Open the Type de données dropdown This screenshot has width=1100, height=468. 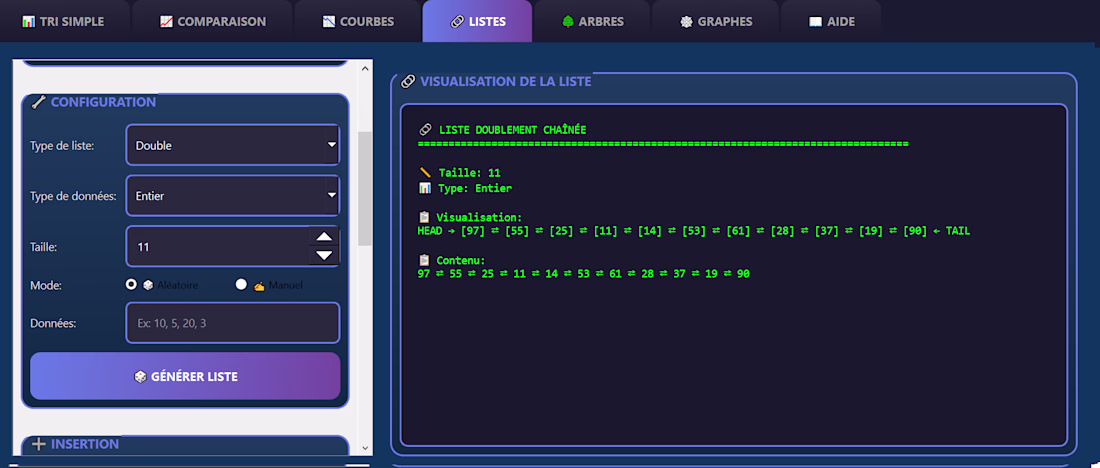(x=233, y=196)
